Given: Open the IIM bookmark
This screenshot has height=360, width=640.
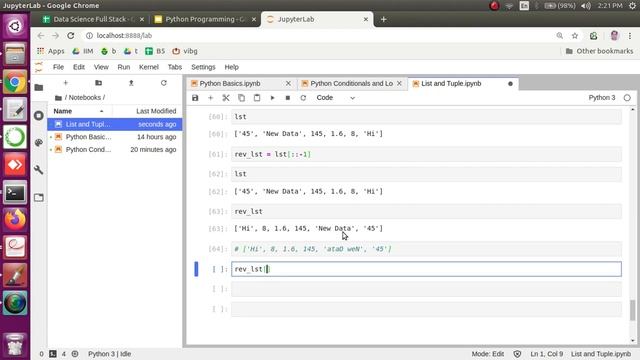Looking at the screenshot, I should coord(83,51).
